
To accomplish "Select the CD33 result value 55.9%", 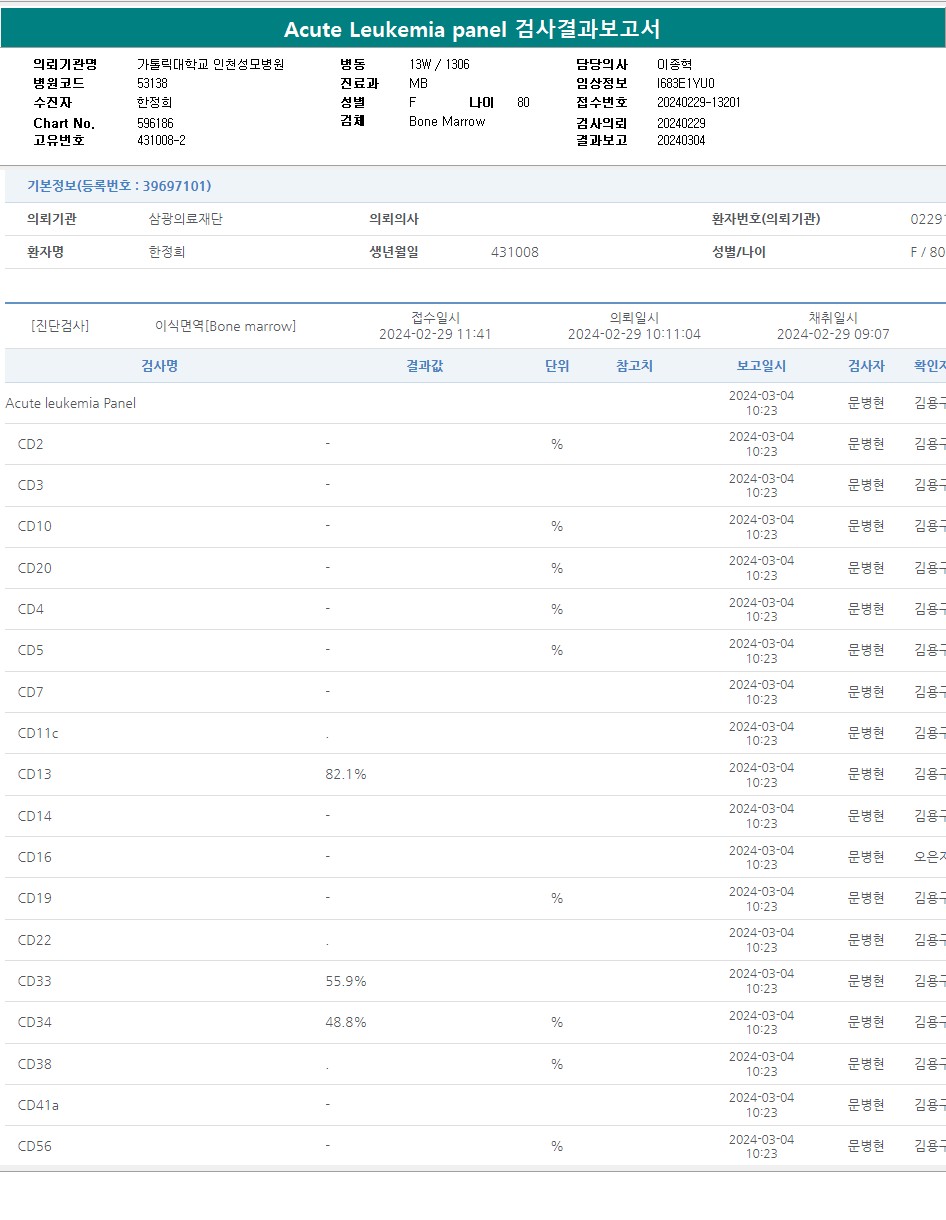I will [346, 981].
